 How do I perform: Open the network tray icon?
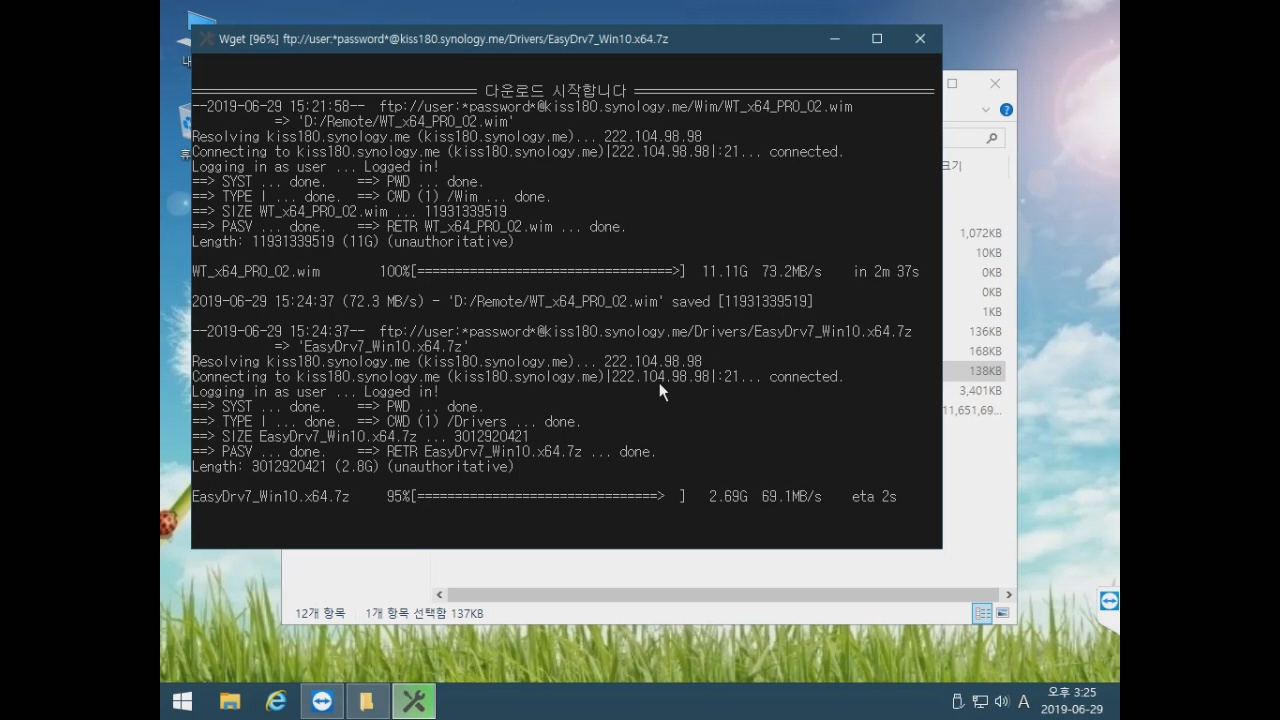pyautogui.click(x=980, y=702)
